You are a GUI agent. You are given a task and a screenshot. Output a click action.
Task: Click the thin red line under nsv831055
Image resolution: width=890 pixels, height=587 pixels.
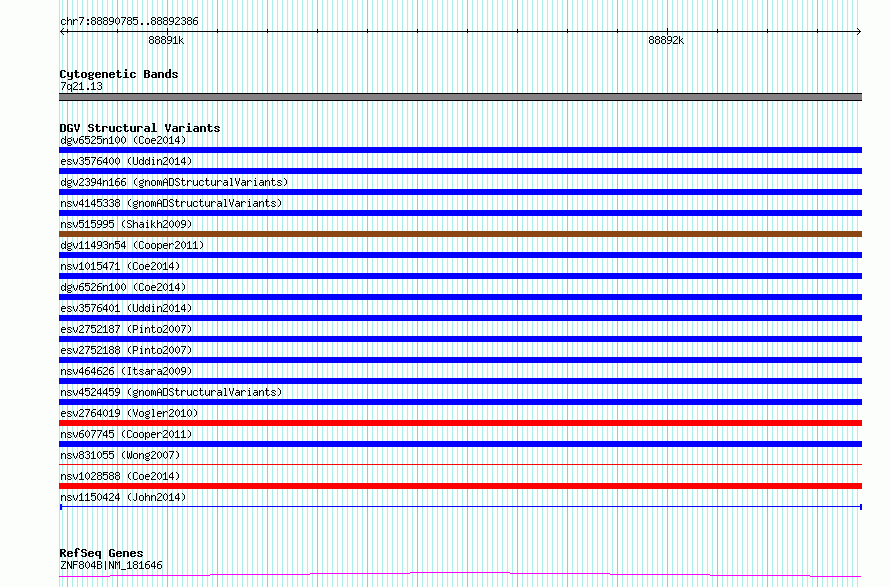pyautogui.click(x=460, y=464)
